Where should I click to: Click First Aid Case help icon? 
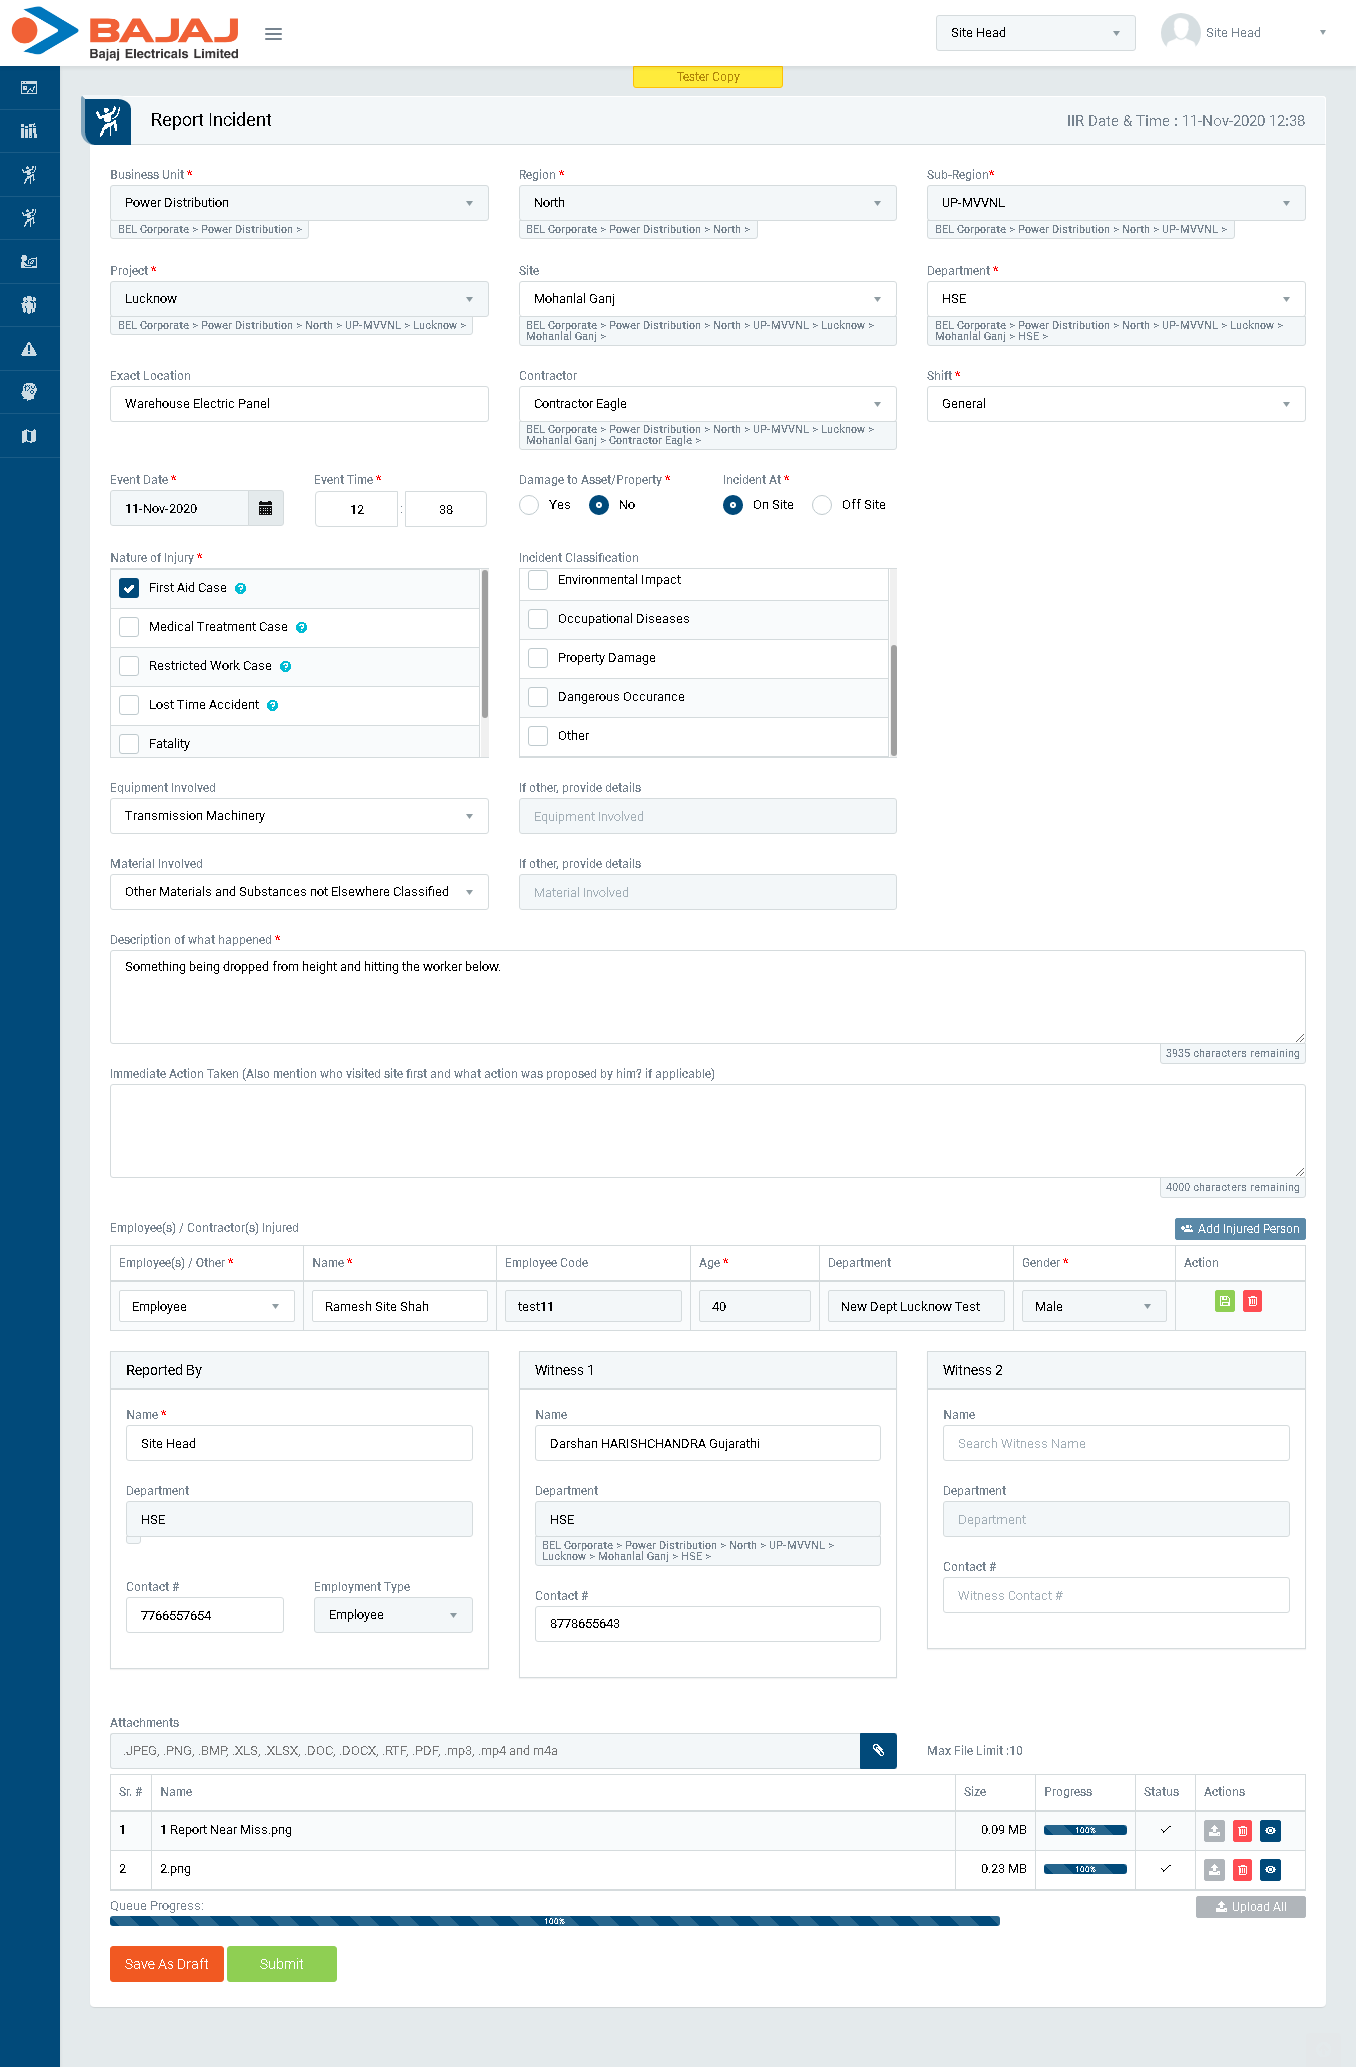[241, 589]
